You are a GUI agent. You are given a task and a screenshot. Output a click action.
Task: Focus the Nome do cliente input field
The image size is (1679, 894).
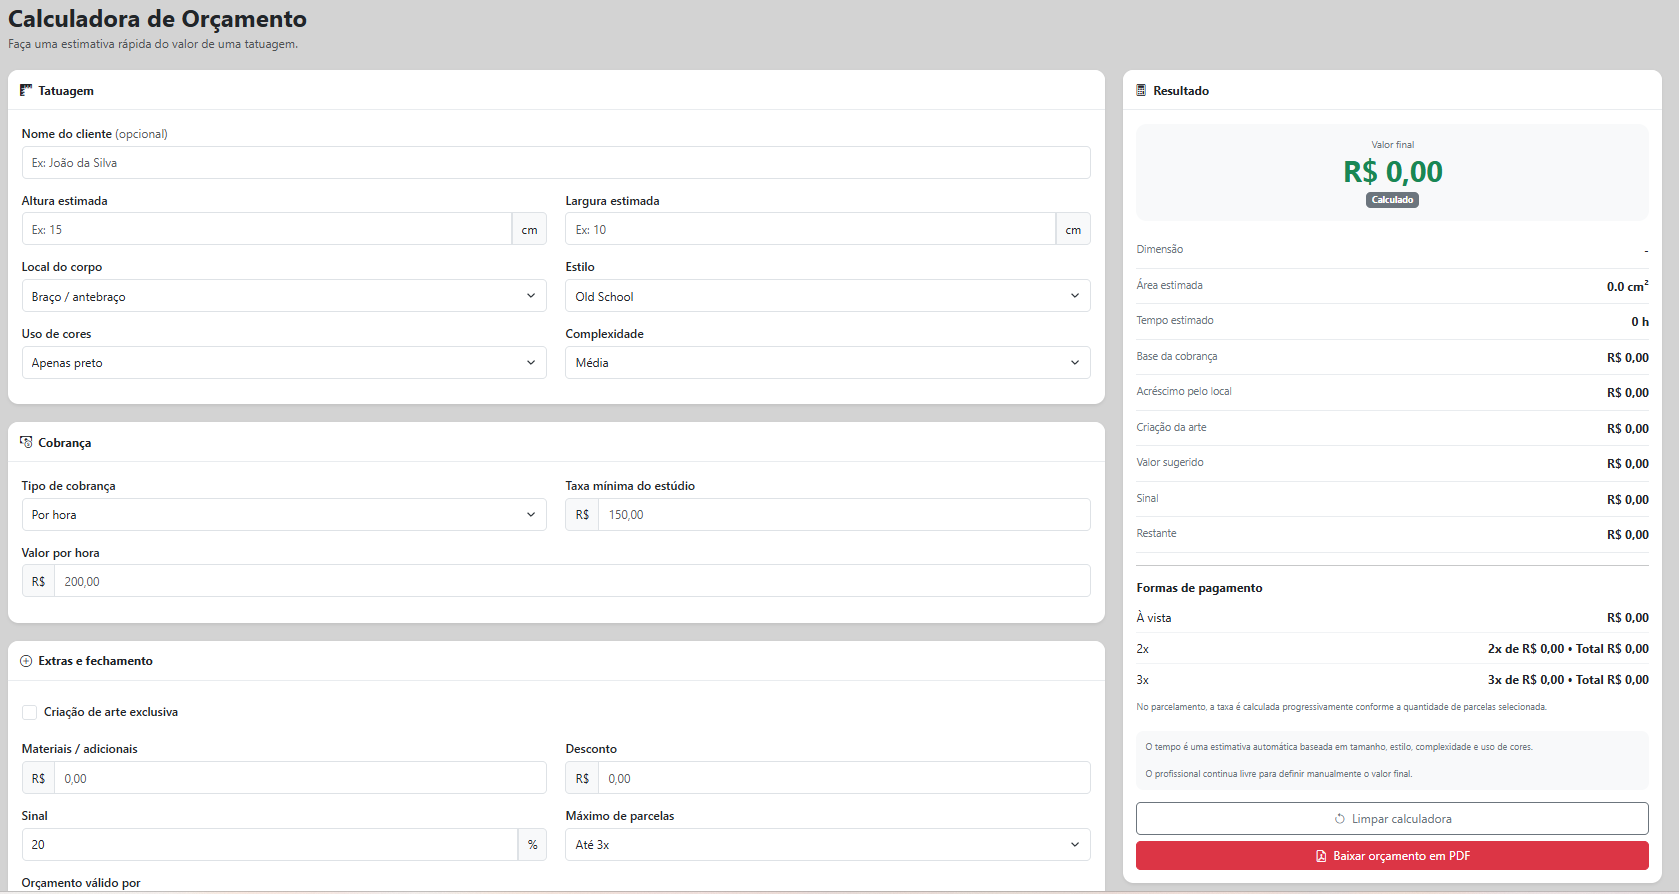[556, 163]
